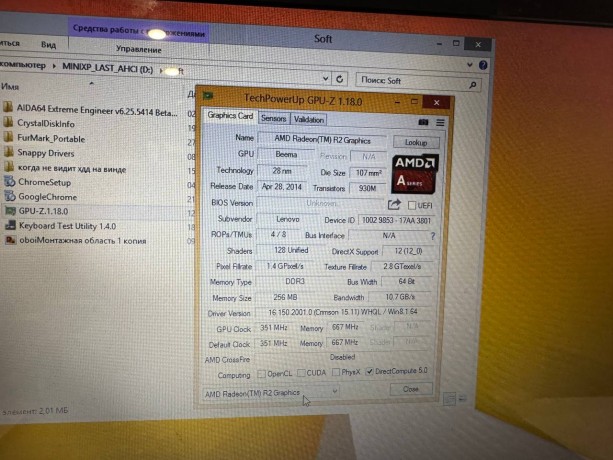
Task: Open the CrystalDiskInfo folder icon
Action: click(8, 122)
